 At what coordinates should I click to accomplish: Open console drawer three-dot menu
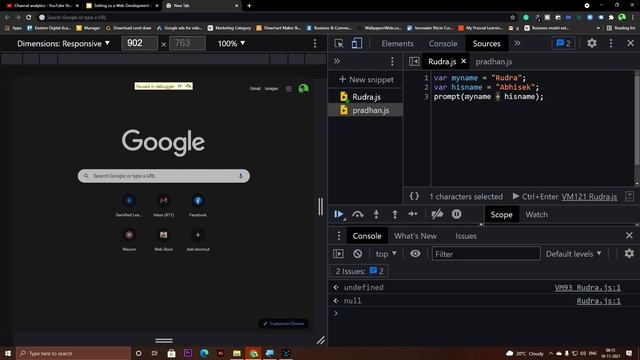click(339, 236)
